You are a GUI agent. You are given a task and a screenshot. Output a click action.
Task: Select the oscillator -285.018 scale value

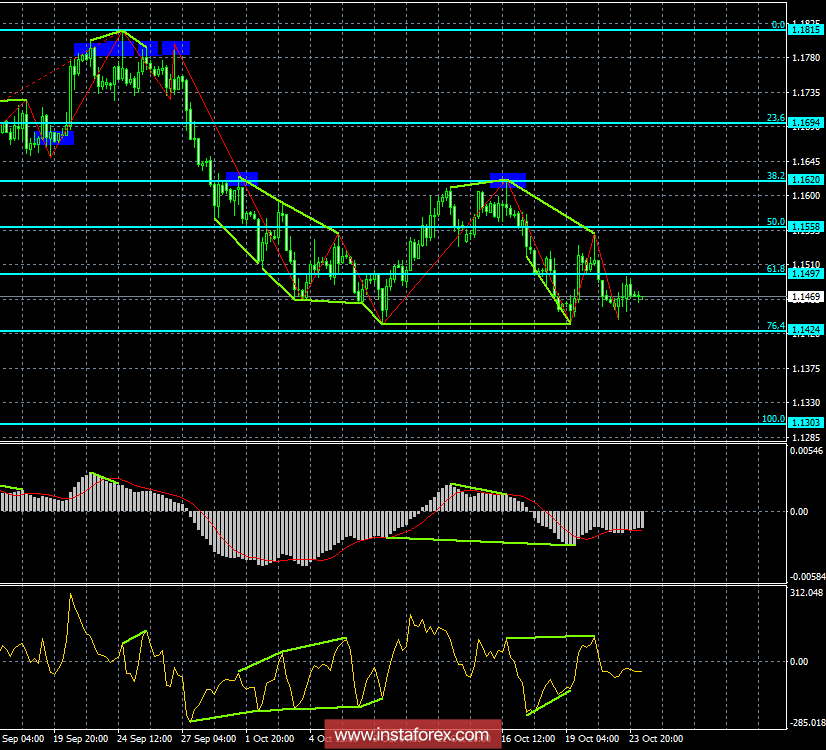pyautogui.click(x=805, y=723)
